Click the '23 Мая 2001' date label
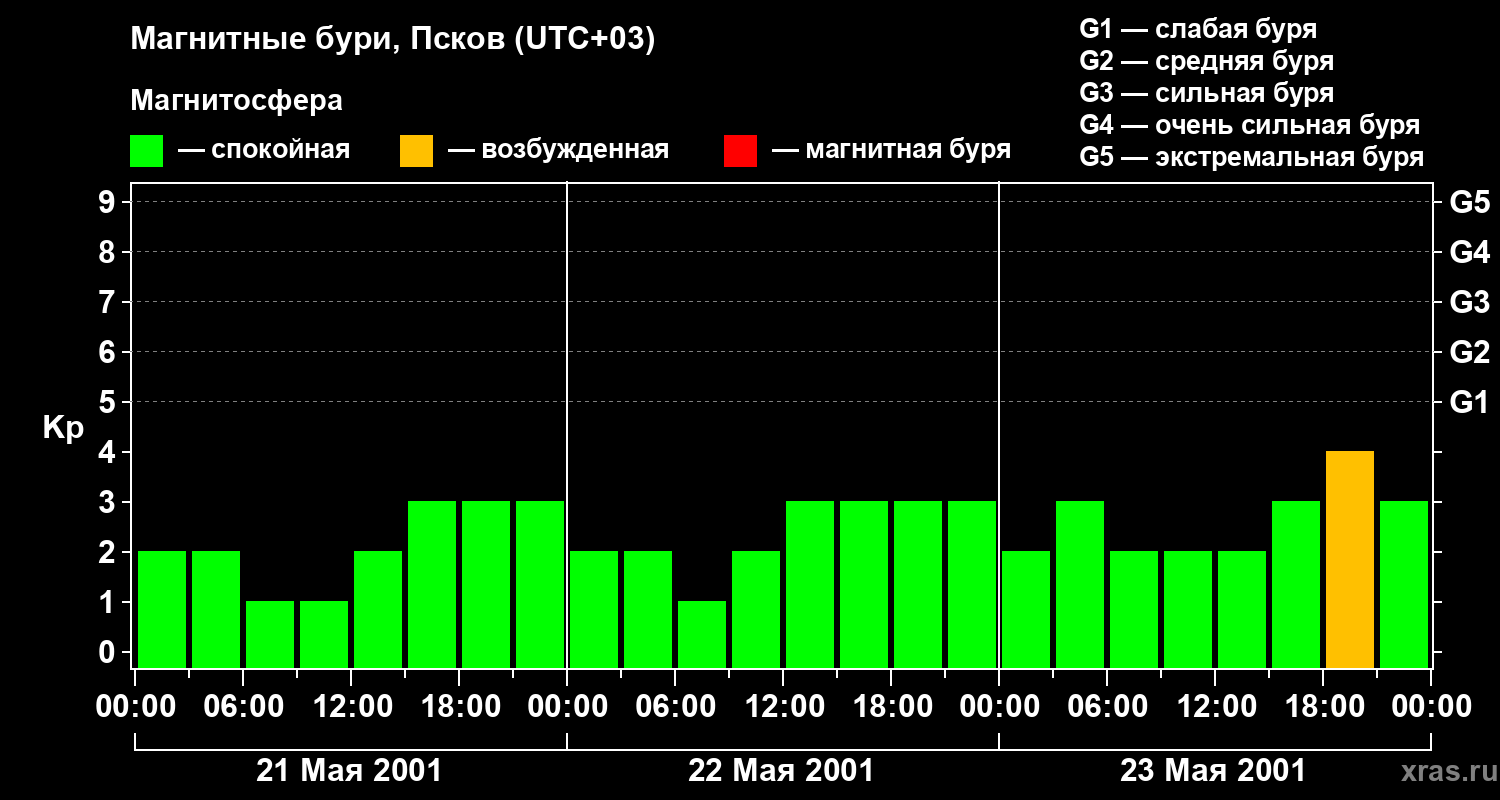This screenshot has height=800, width=1500. 1213,770
